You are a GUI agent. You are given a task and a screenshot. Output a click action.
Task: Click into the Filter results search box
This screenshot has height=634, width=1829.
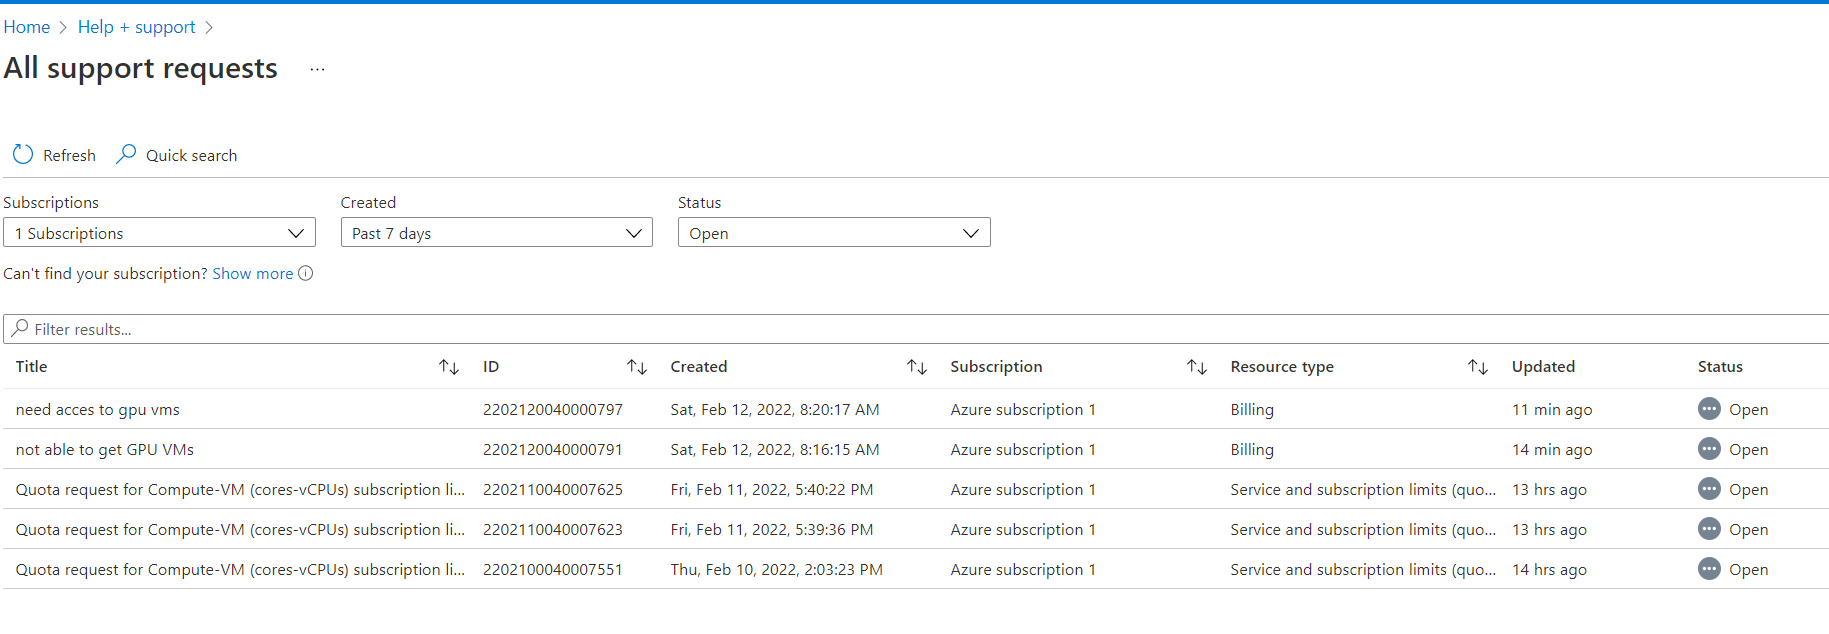click(x=900, y=329)
